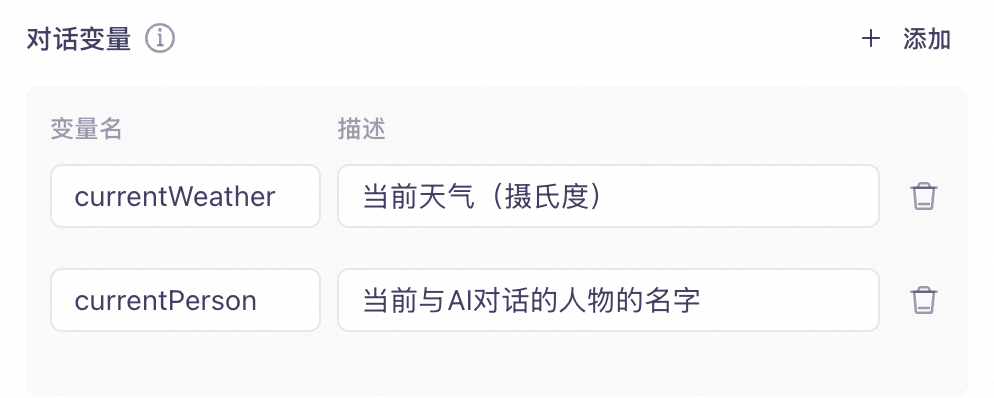Open the 对话变量 info tooltip icon

(160, 39)
